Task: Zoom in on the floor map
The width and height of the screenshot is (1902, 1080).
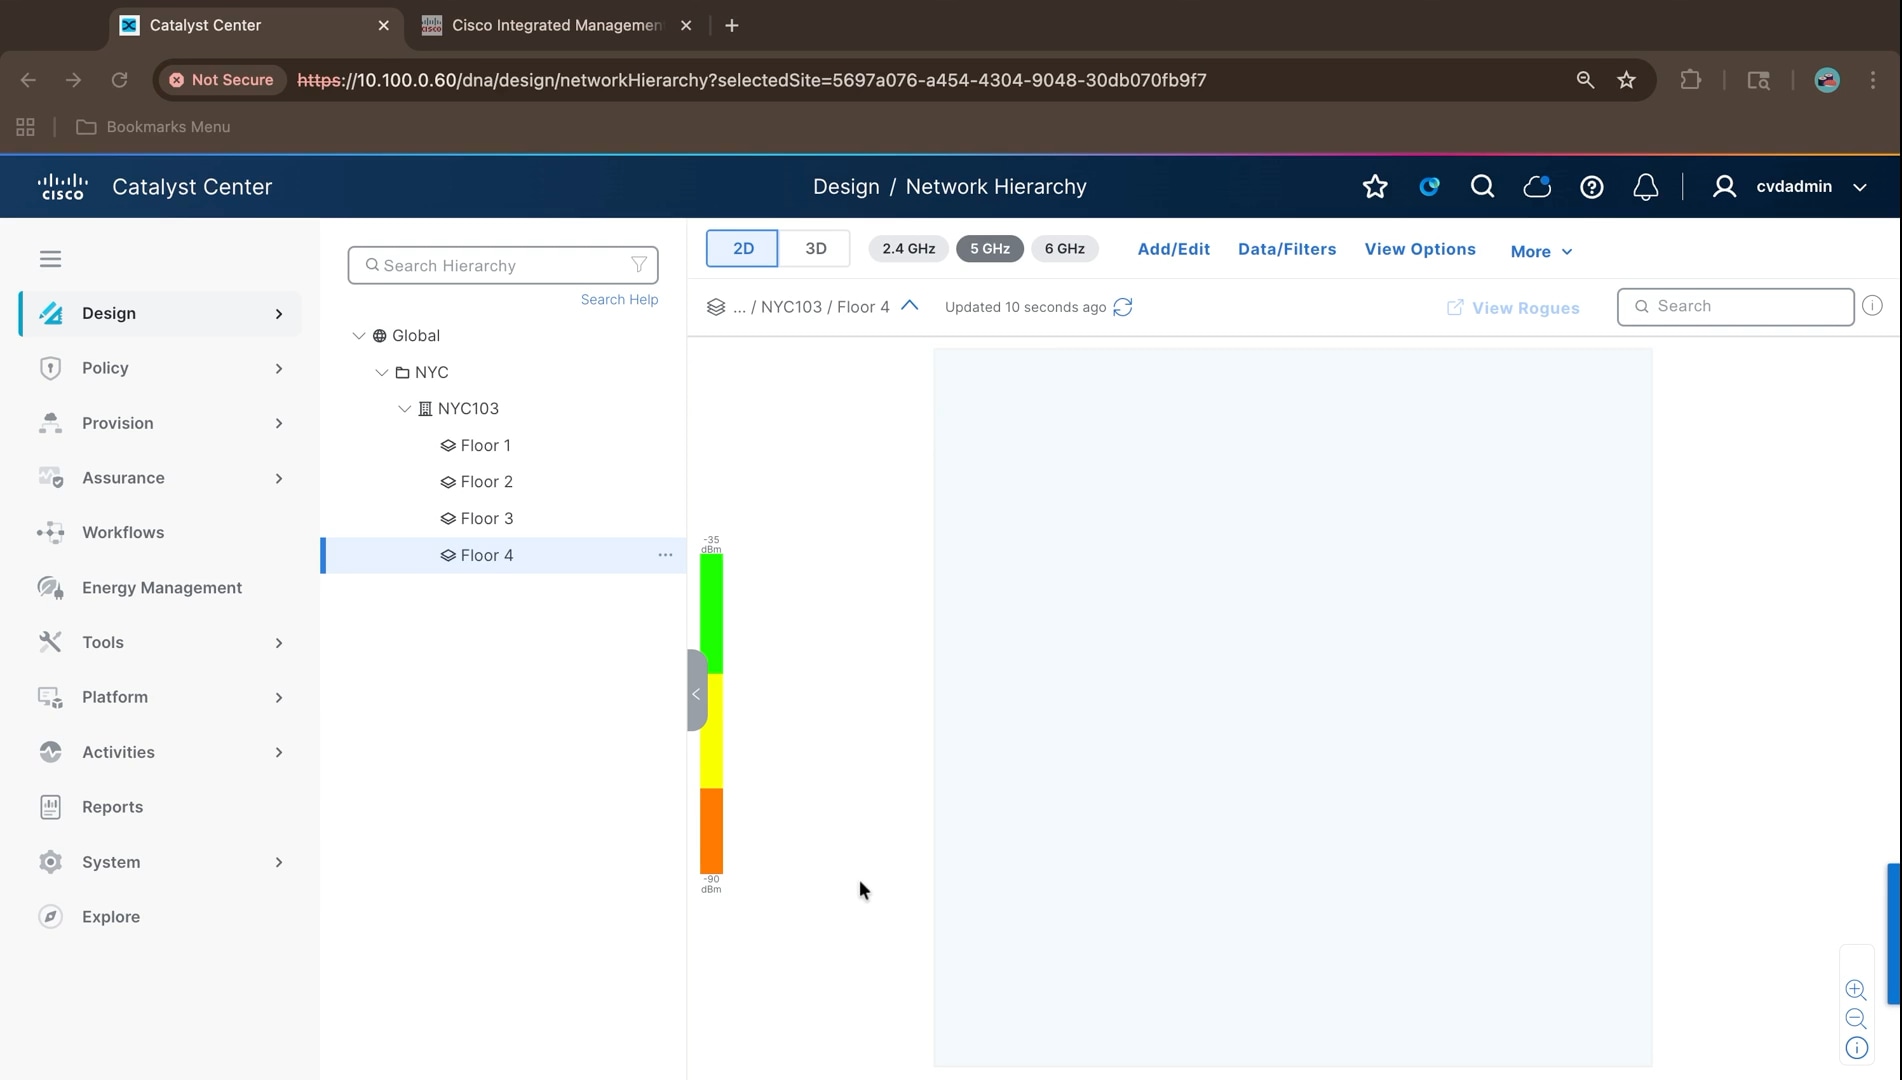Action: coord(1856,989)
